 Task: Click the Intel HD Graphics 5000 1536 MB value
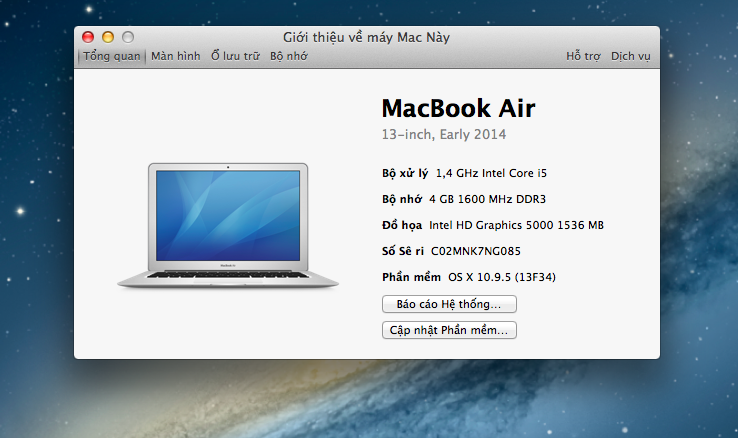click(516, 225)
